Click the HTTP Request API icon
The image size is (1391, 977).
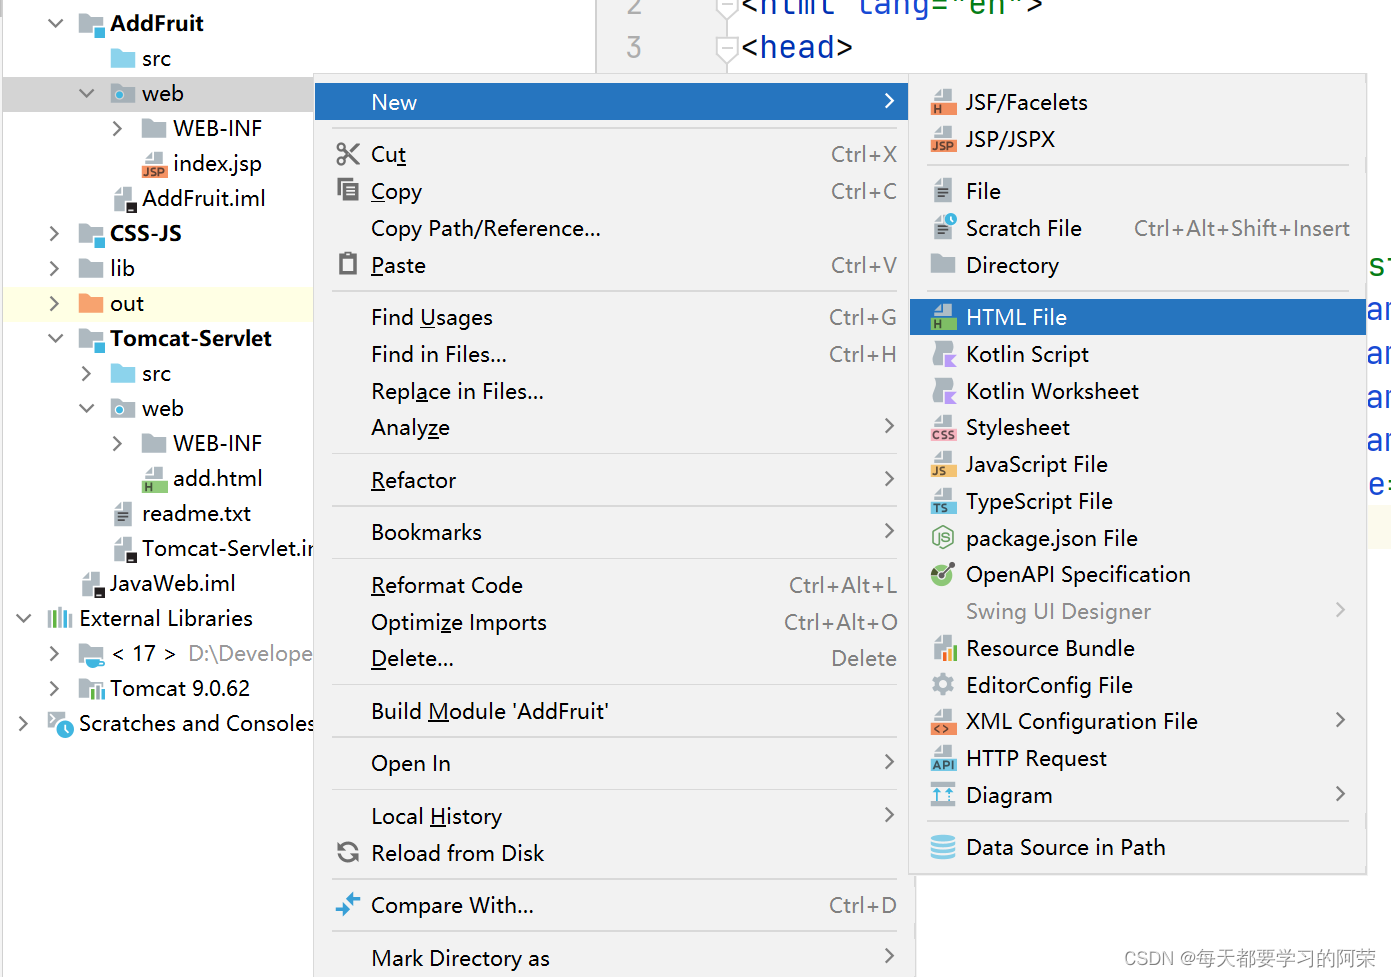(943, 759)
